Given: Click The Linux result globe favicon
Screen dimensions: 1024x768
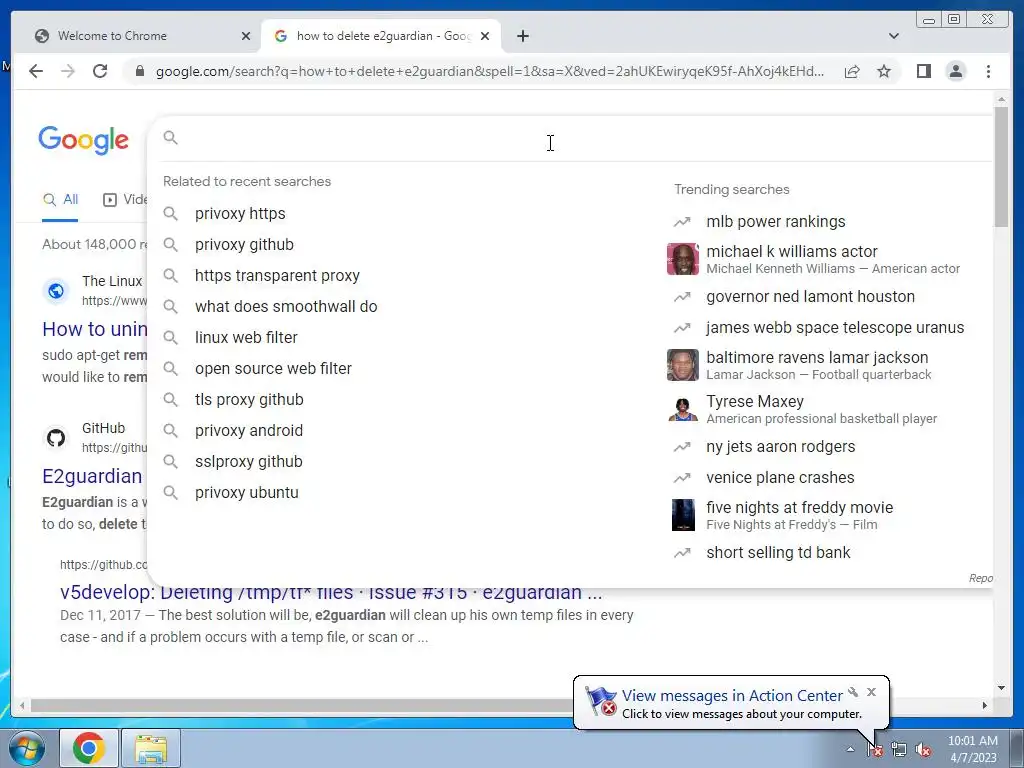Looking at the screenshot, I should click(56, 291).
